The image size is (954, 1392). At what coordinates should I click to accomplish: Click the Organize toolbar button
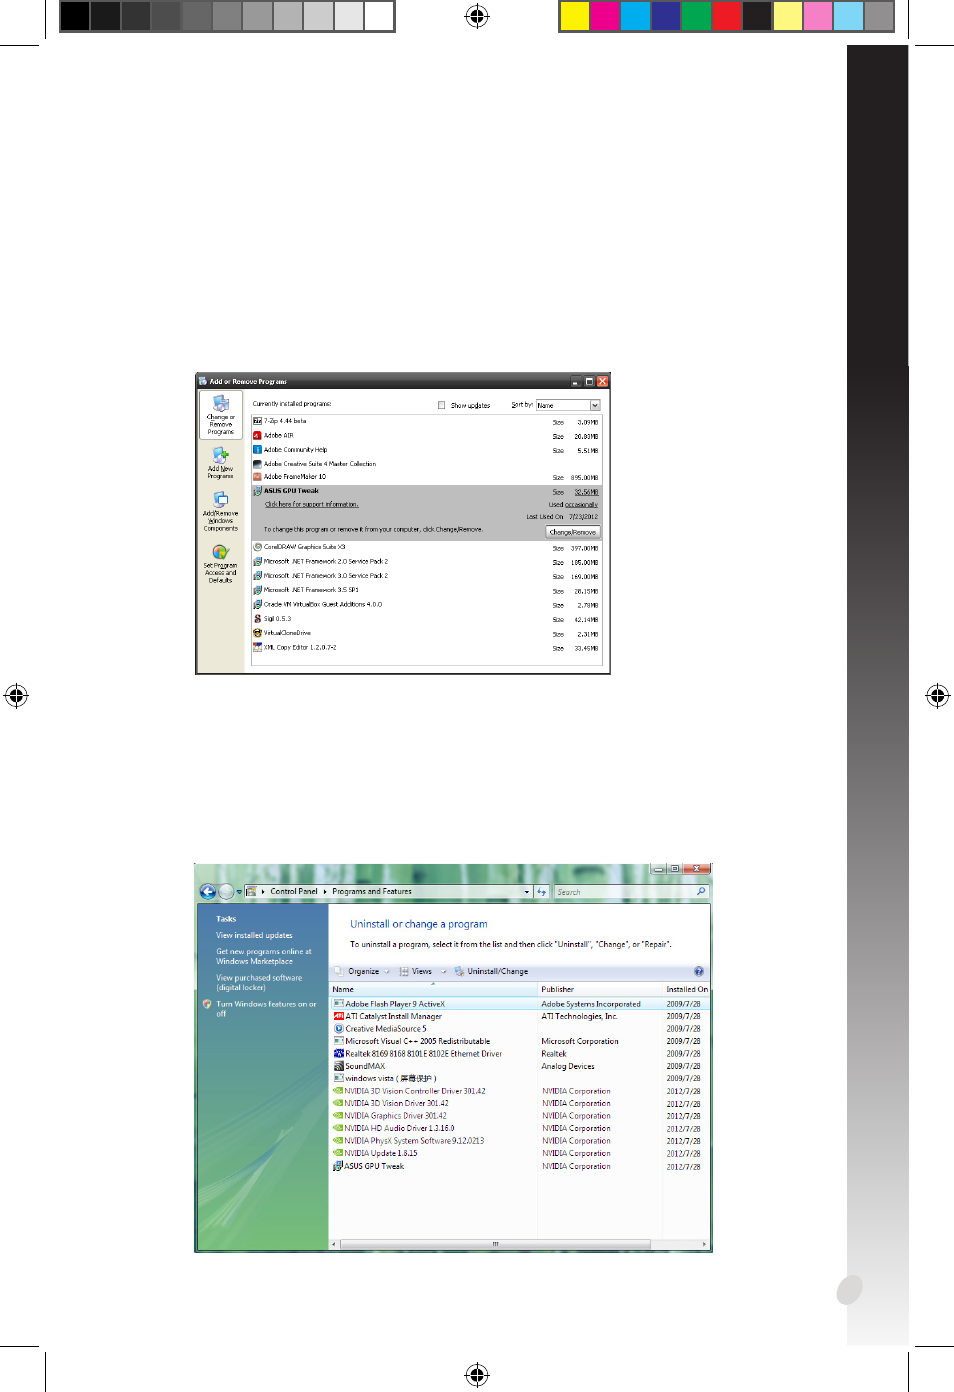364,971
